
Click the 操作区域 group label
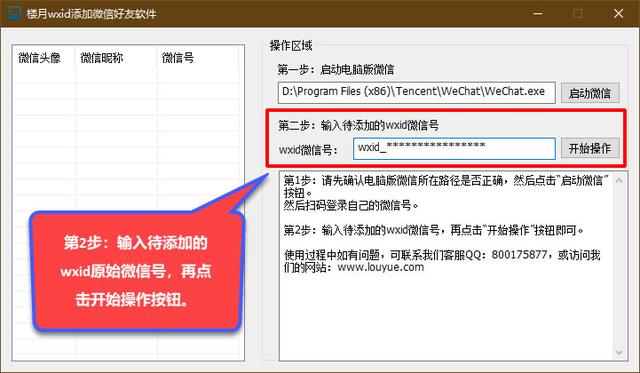[x=291, y=46]
